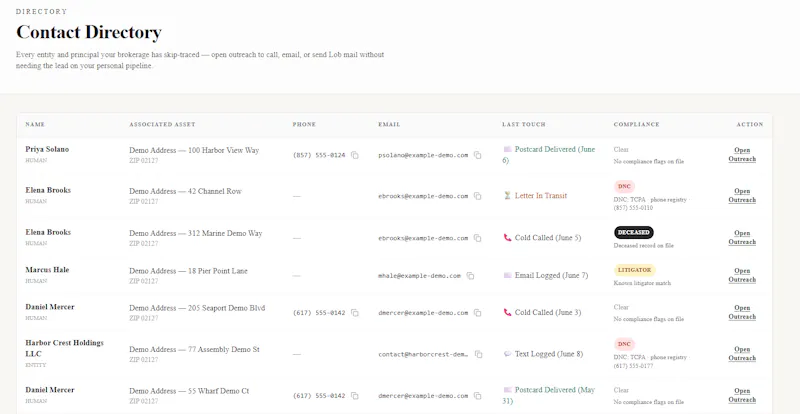This screenshot has width=800, height=414.
Task: Copy psolano@example-demo.com email address
Action: (477, 155)
